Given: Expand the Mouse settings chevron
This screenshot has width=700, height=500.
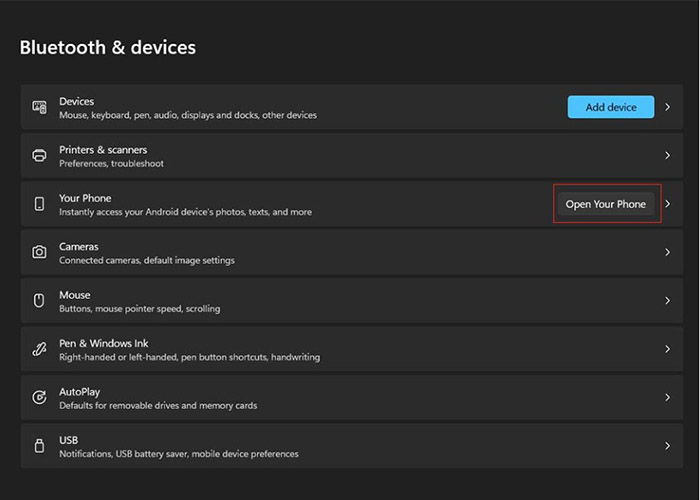Looking at the screenshot, I should (667, 300).
